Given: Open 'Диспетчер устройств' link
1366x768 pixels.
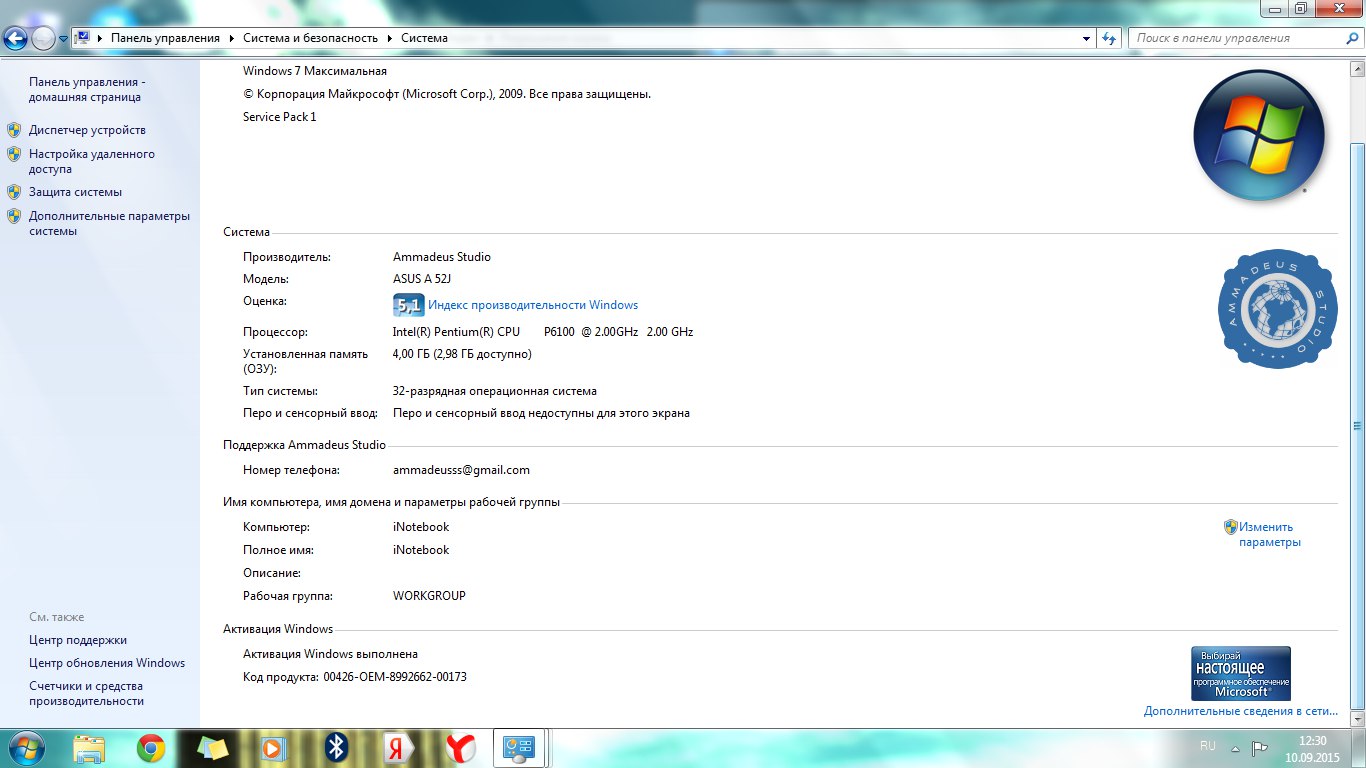Looking at the screenshot, I should tap(87, 130).
